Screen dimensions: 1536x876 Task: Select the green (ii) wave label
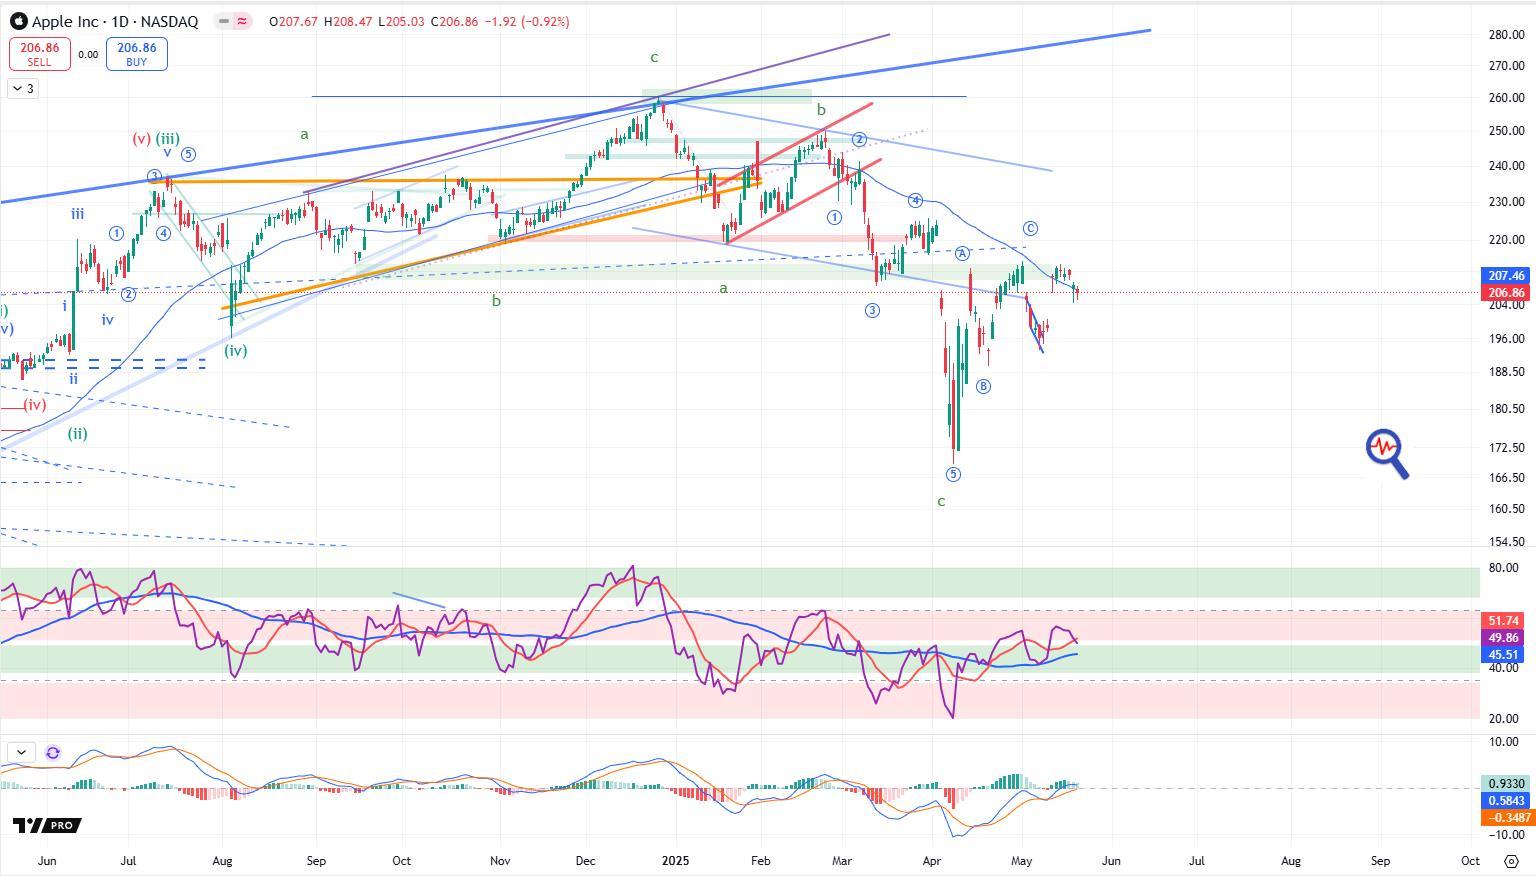tap(77, 434)
